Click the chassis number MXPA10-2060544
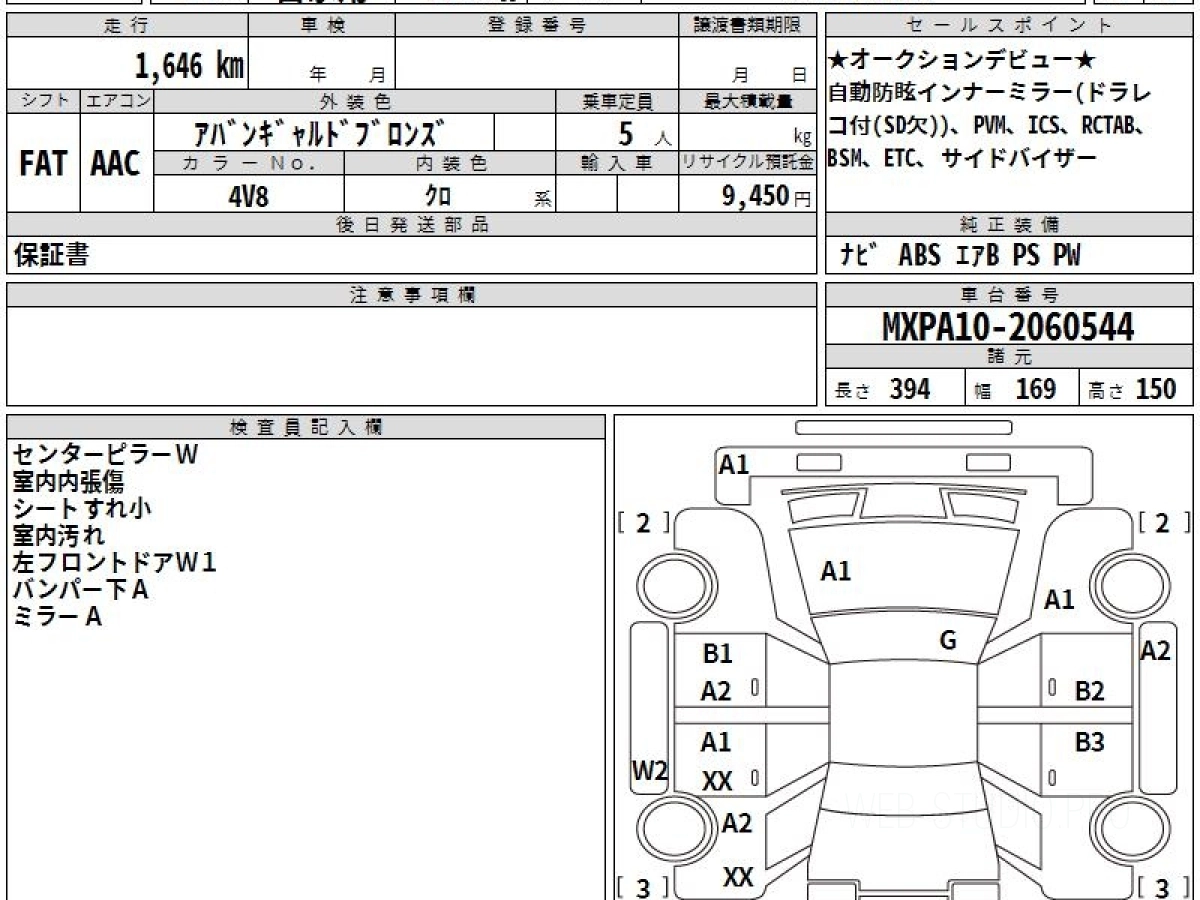This screenshot has width=1200, height=900. pyautogui.click(x=1008, y=327)
